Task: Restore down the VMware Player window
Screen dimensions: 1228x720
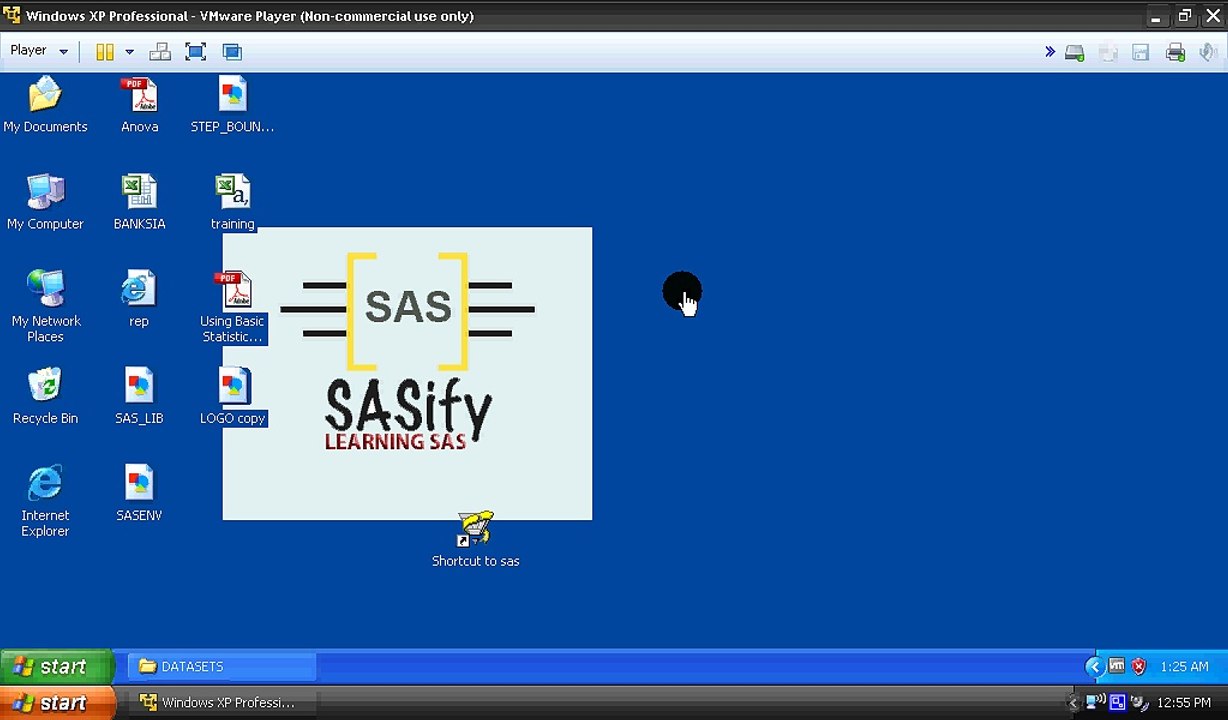Action: (x=1184, y=16)
